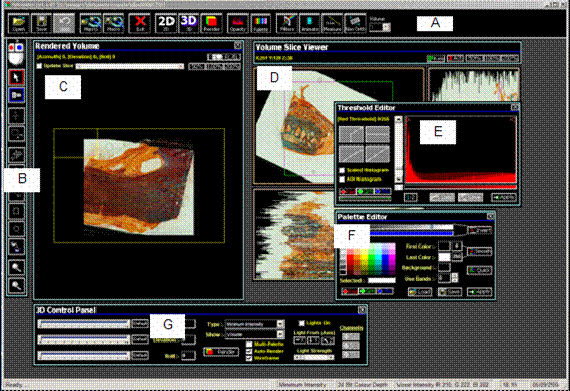Enable the Scaled Histogram checkbox
This screenshot has height=391, width=570.
pos(342,170)
